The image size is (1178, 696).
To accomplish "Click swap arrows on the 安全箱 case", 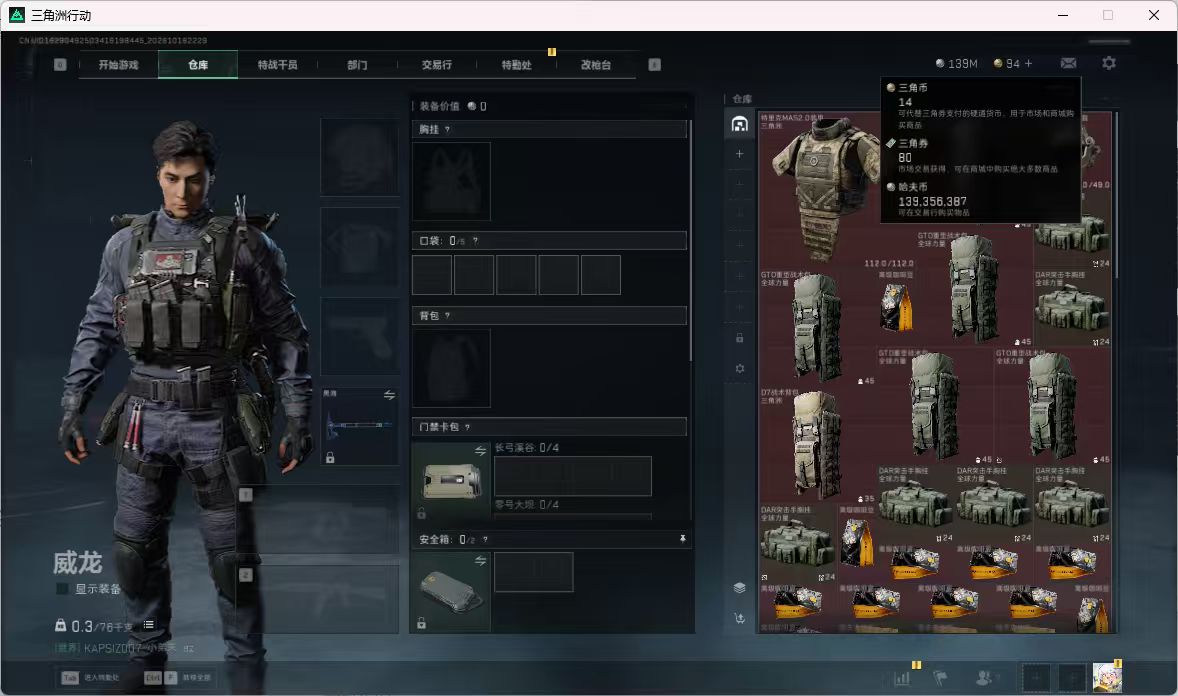I will 480,561.
